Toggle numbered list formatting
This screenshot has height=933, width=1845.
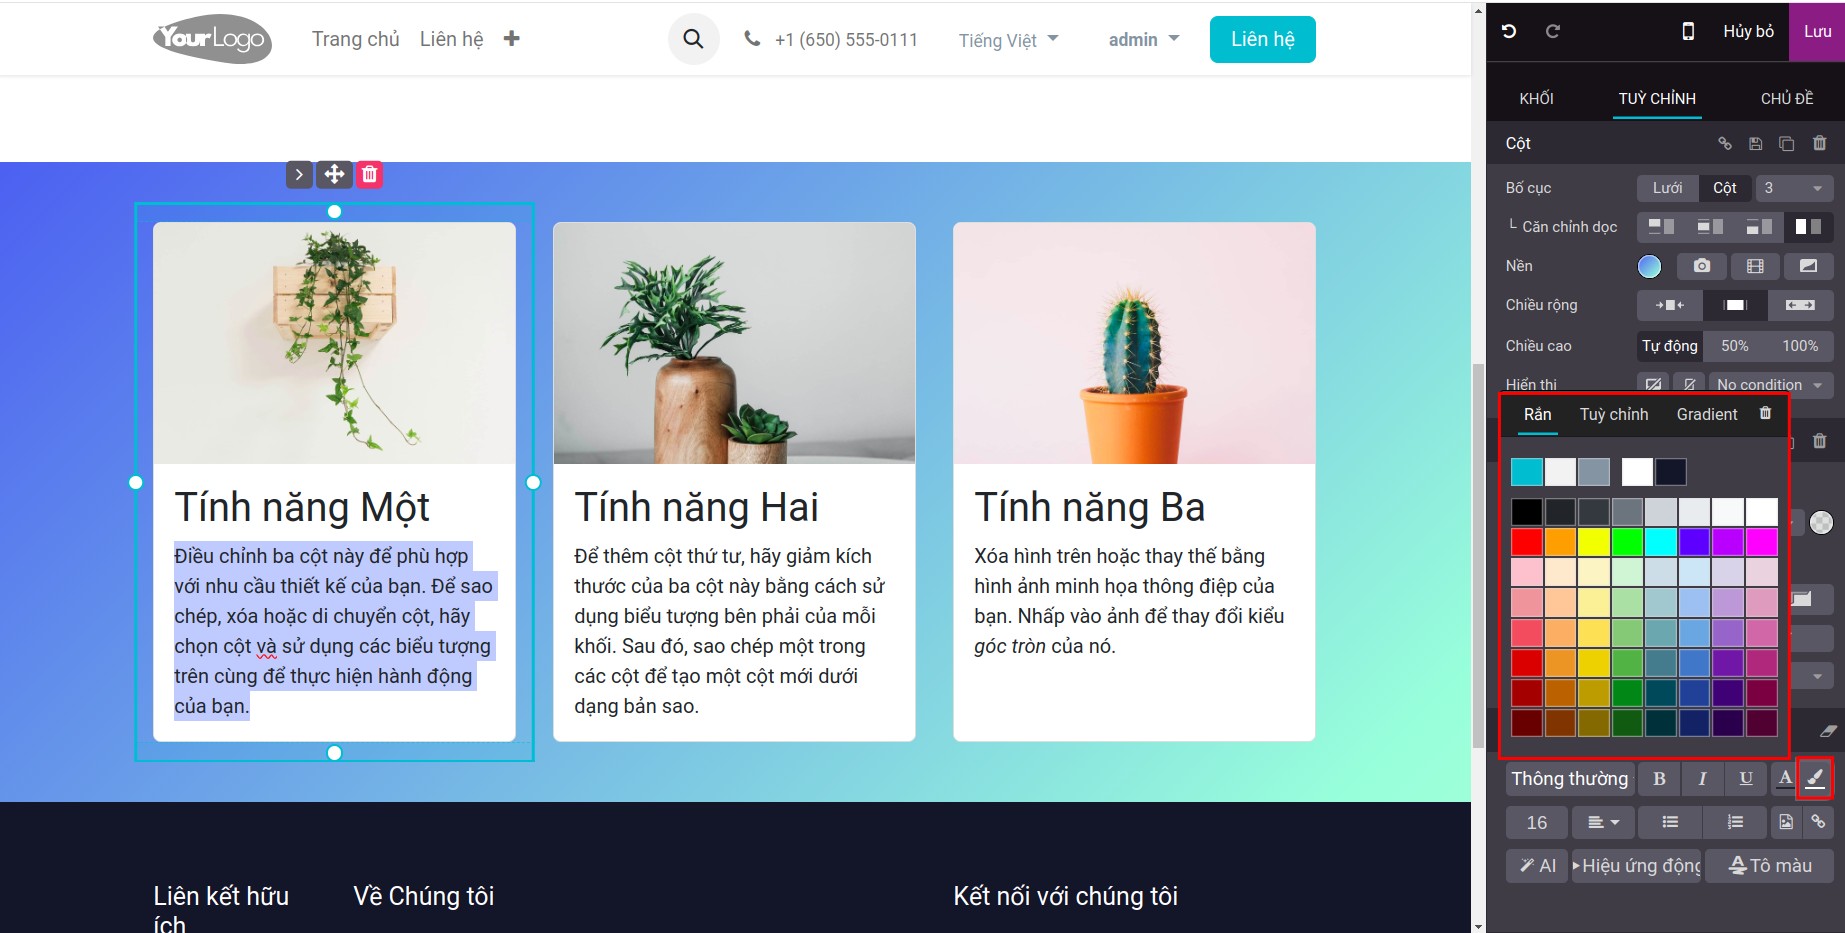coord(1734,822)
